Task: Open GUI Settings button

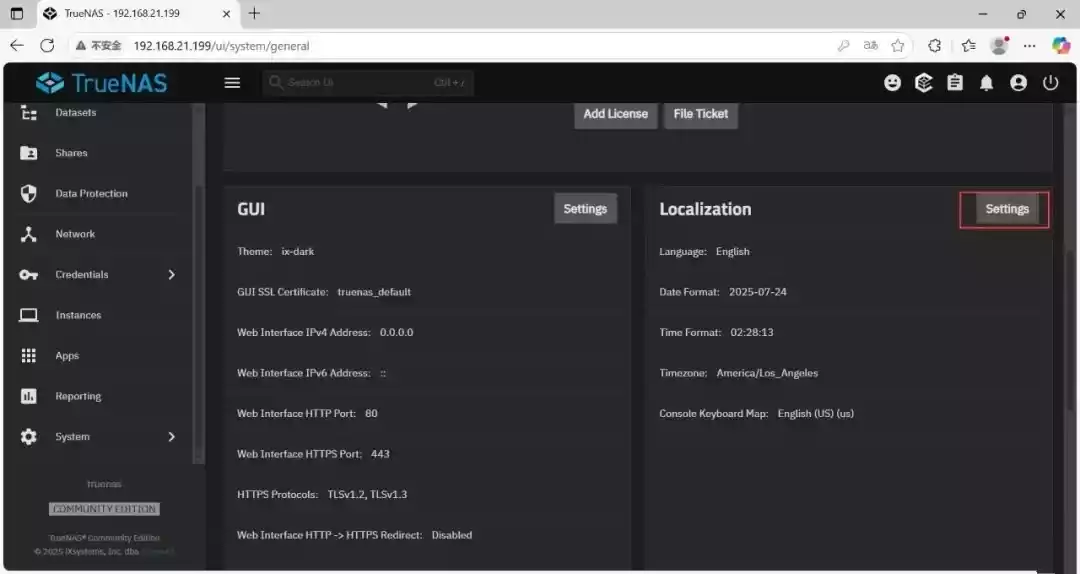Action: pyautogui.click(x=585, y=209)
